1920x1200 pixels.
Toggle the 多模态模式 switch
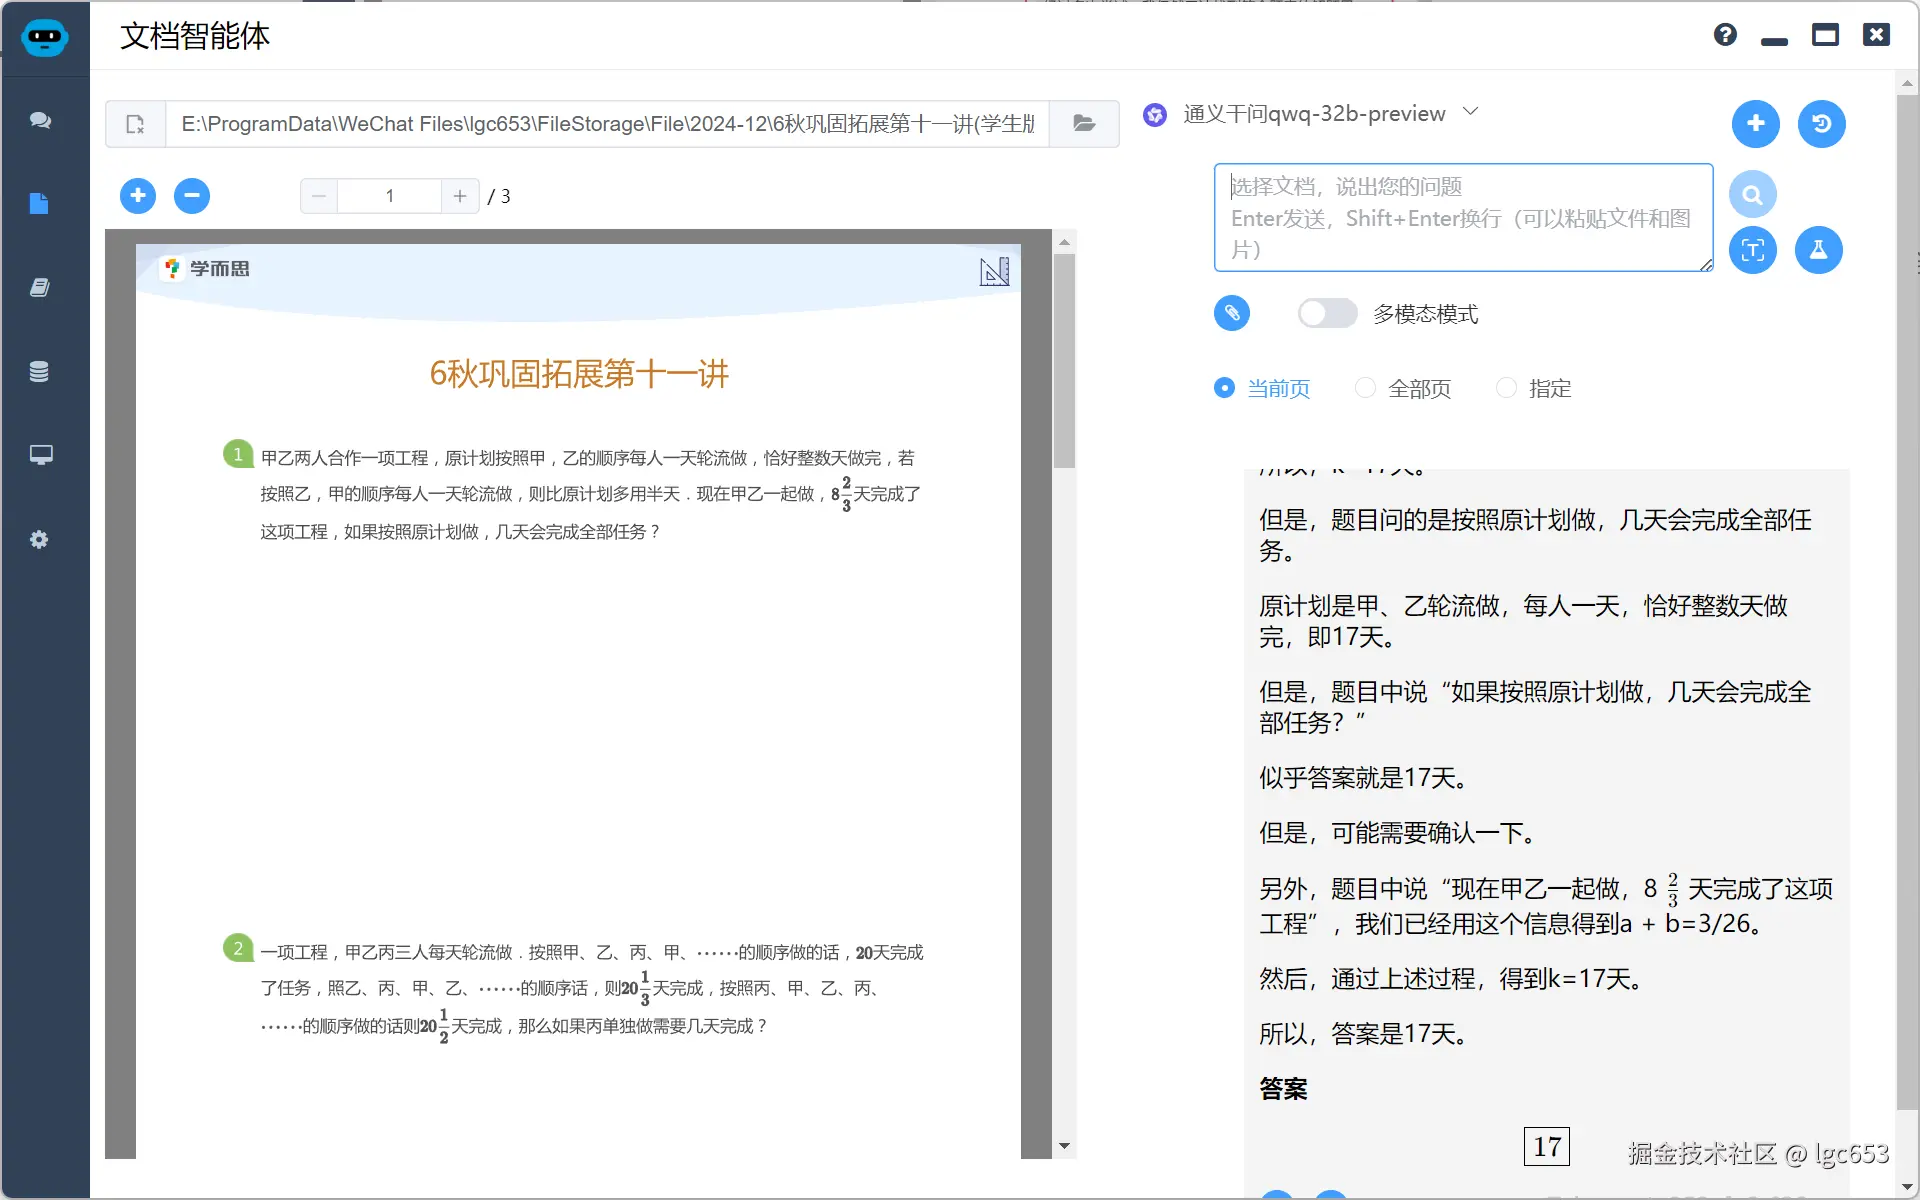tap(1327, 314)
